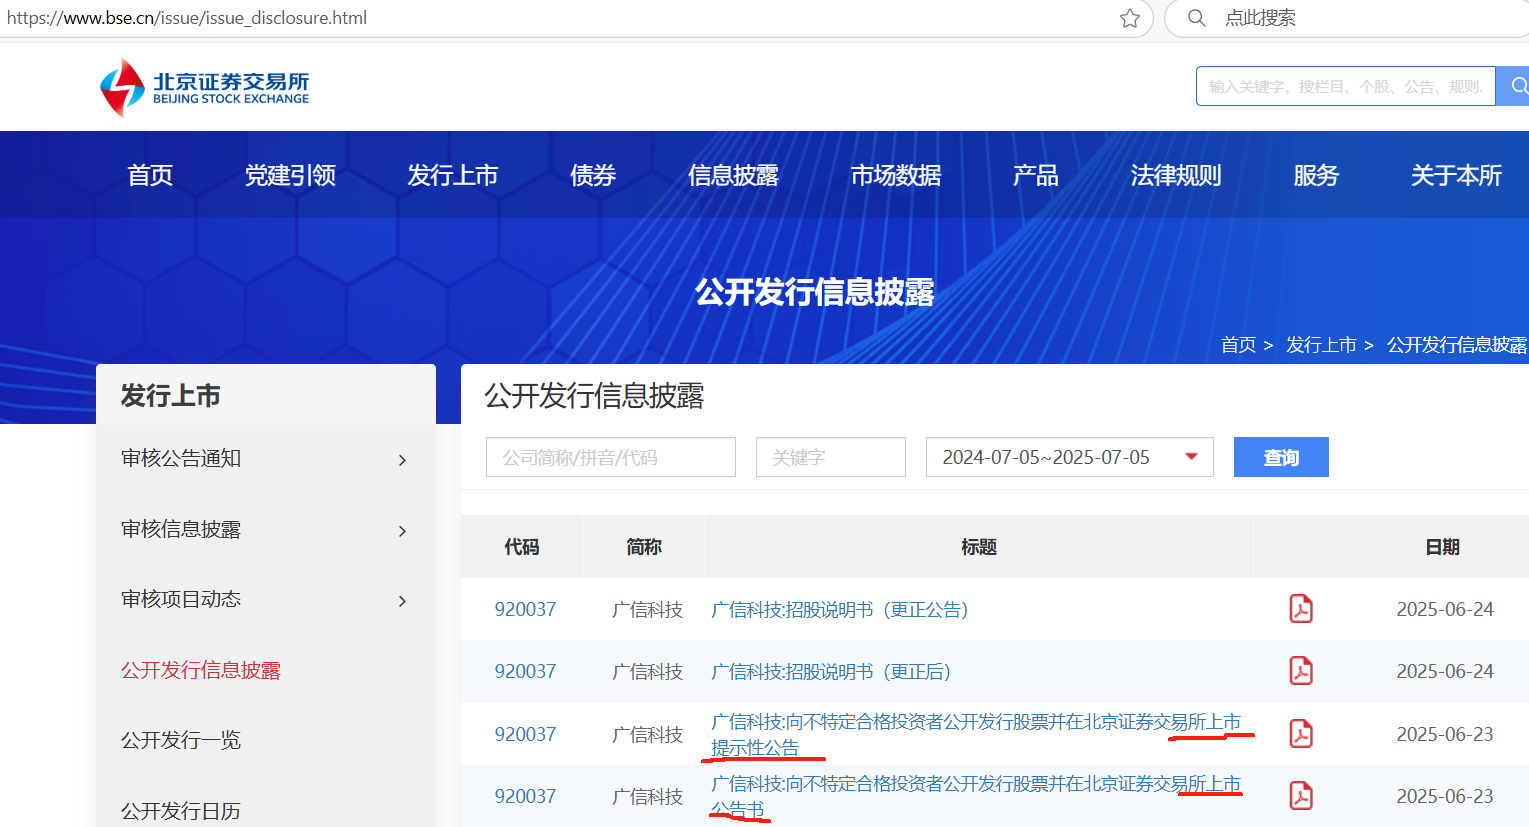The height and width of the screenshot is (827, 1529).
Task: Open PDF of 招股说明书（更正后）
Action: 1300,670
